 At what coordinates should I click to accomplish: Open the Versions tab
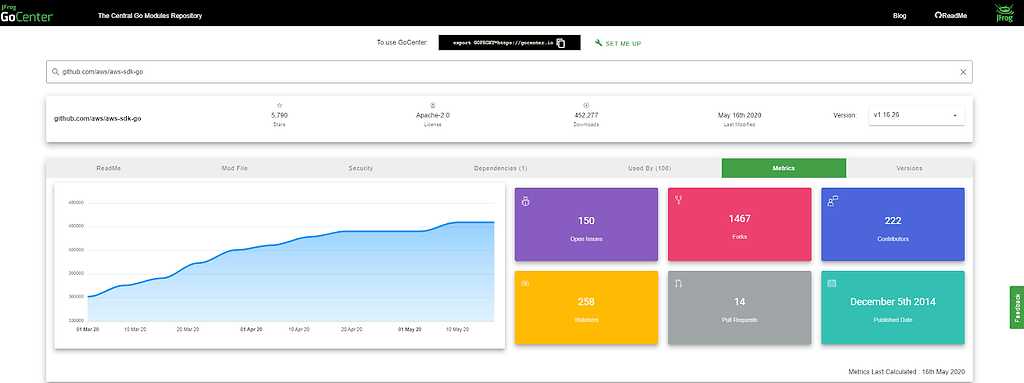tap(909, 168)
